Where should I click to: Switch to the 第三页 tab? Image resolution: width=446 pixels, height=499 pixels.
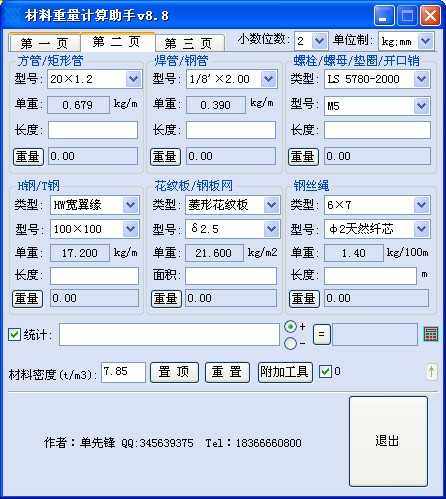tap(189, 43)
